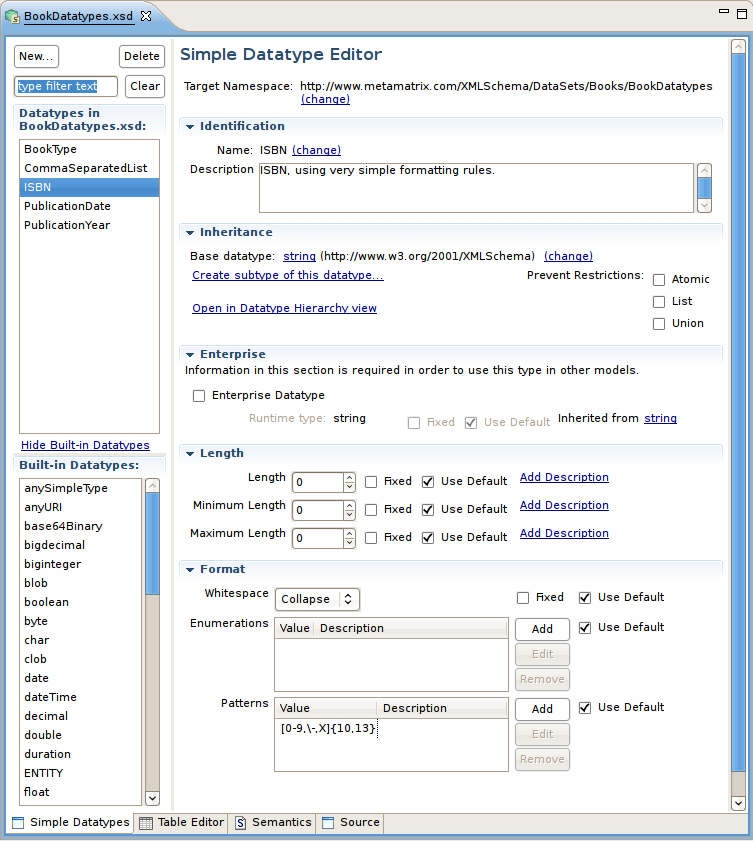This screenshot has width=753, height=841.
Task: Click the main editor scroll up arrow
Action: (739, 47)
